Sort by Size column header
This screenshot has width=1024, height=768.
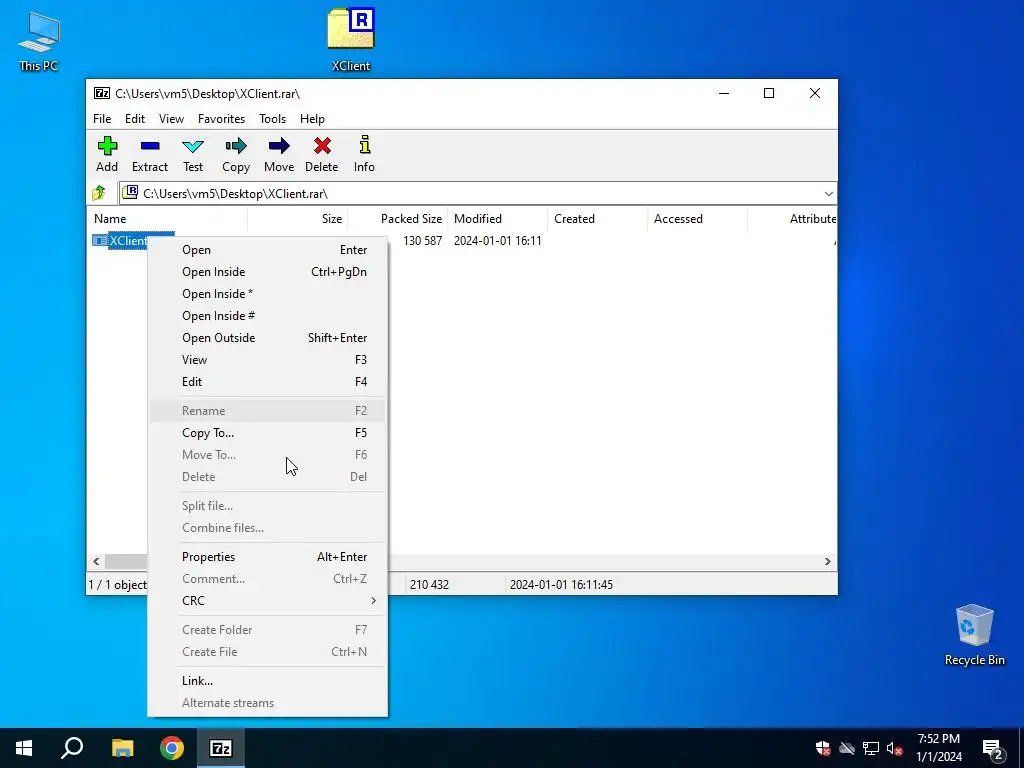[x=297, y=219]
